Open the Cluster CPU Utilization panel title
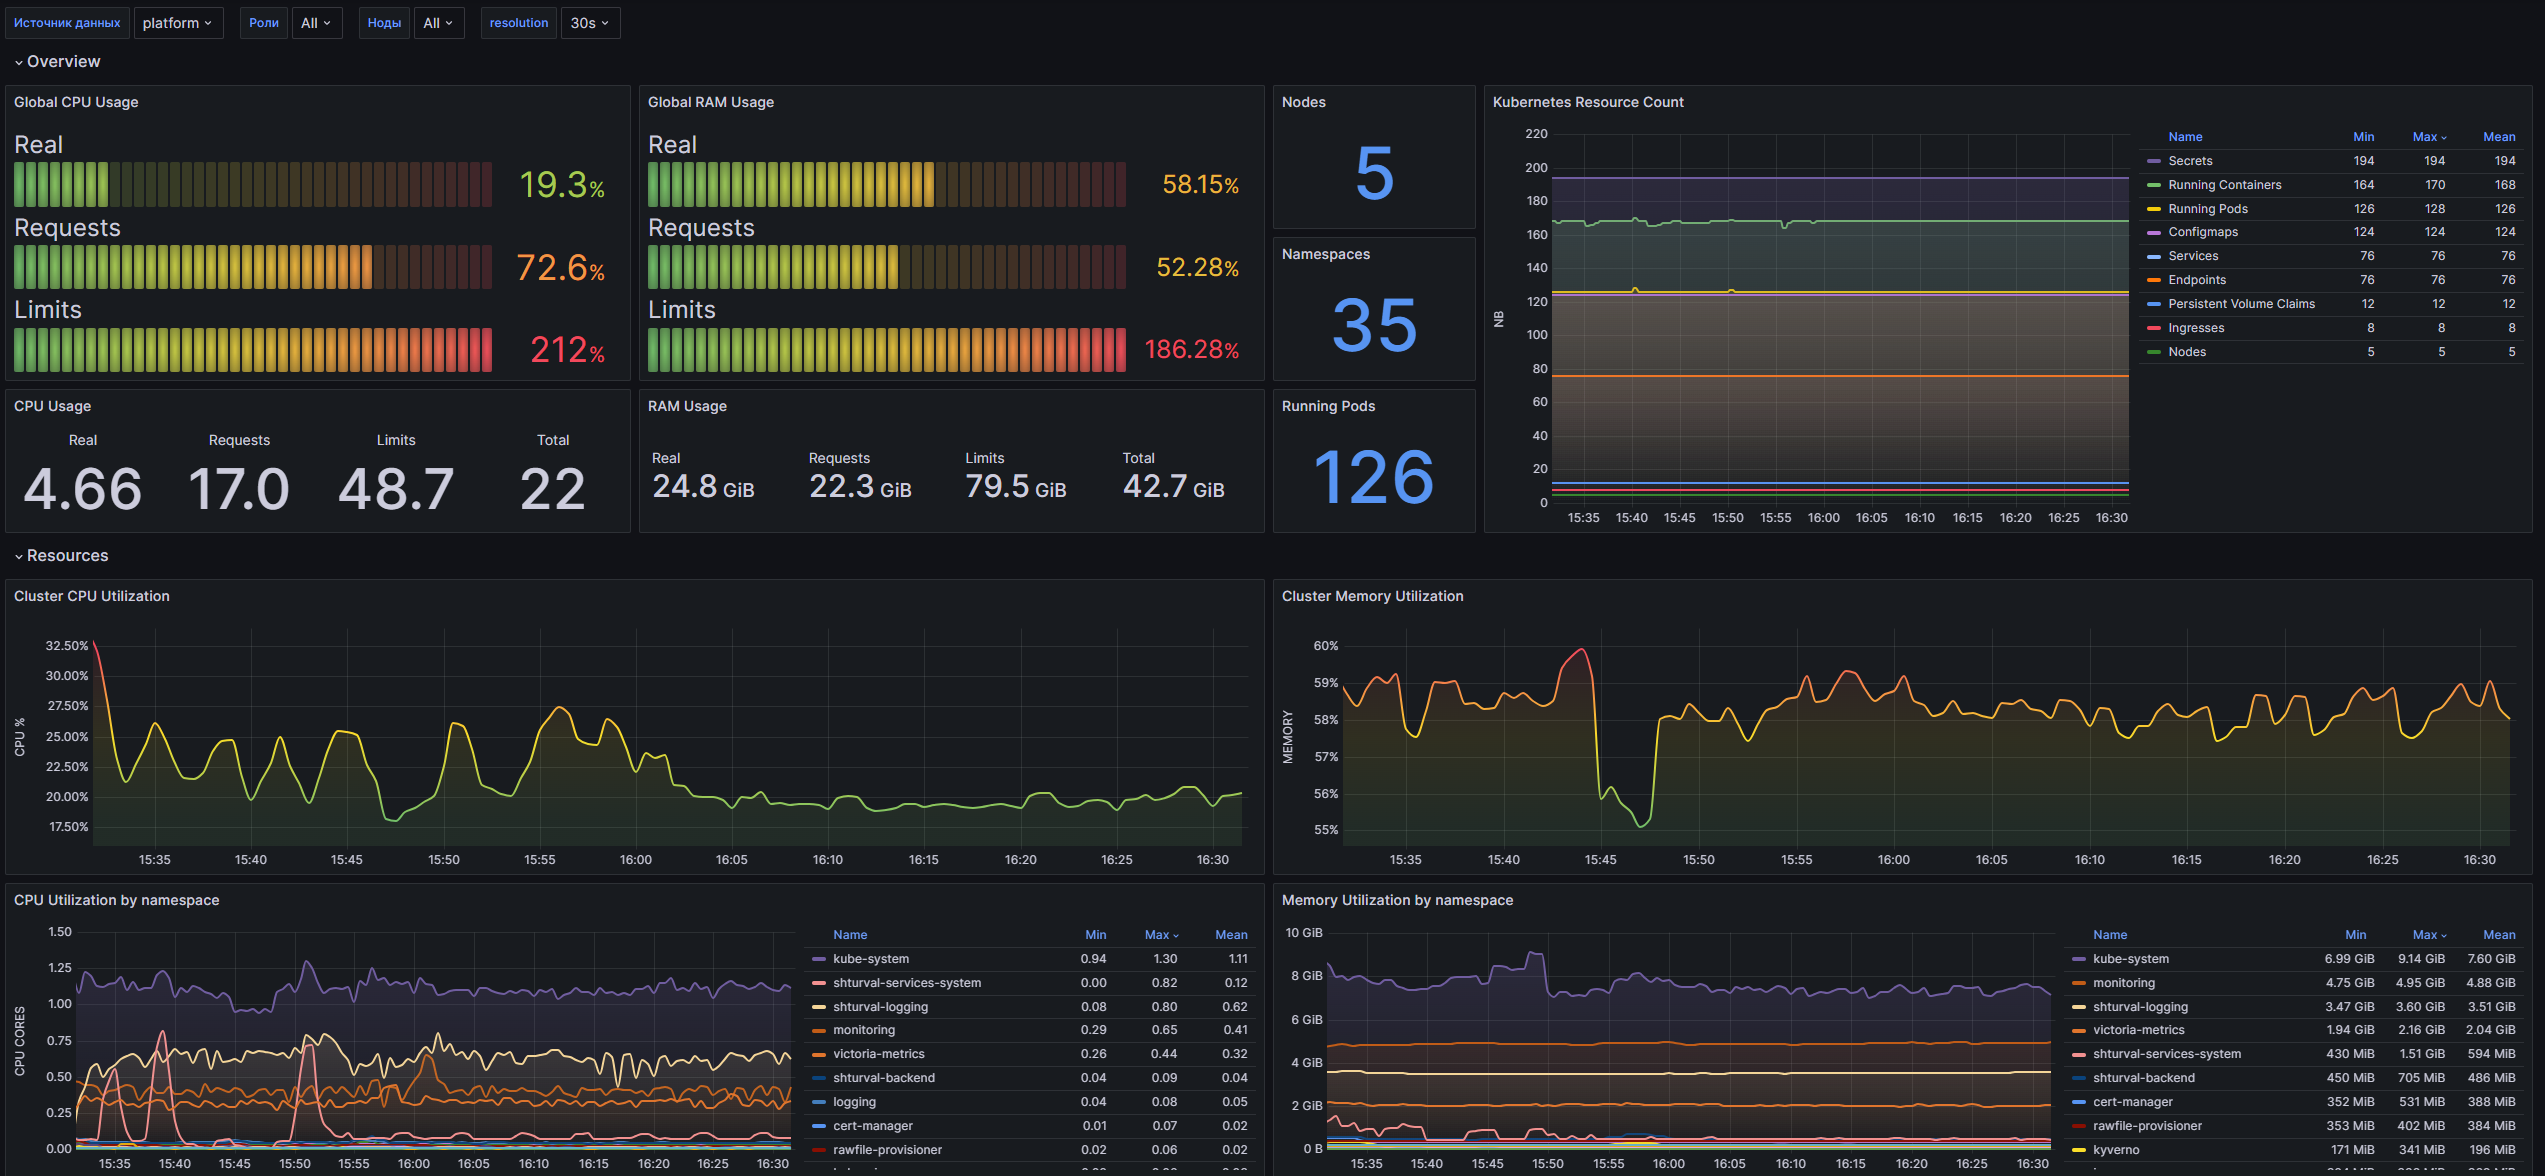This screenshot has height=1176, width=2545. coord(92,596)
